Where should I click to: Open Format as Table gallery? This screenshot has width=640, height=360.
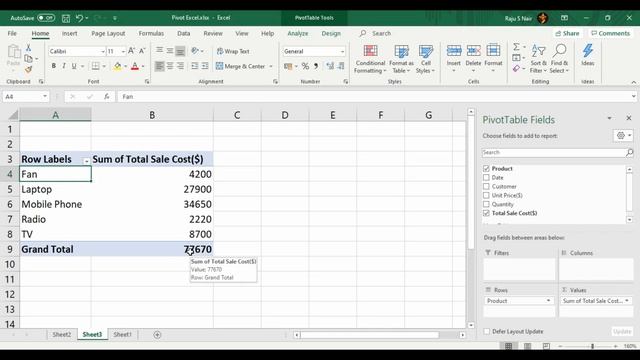401,59
